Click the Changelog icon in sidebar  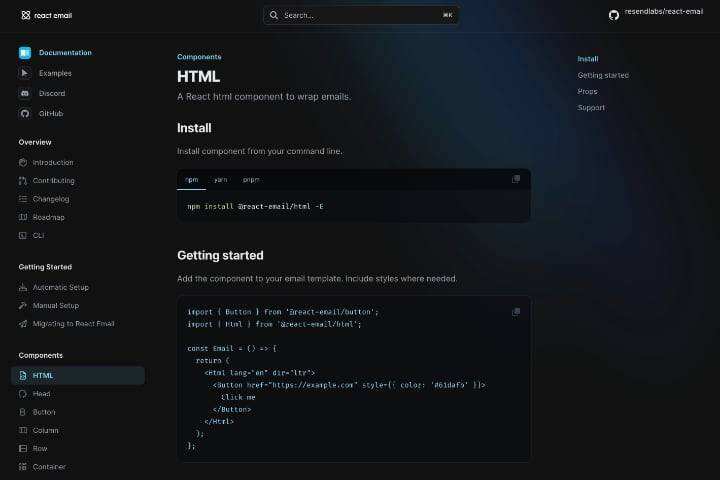(x=24, y=199)
